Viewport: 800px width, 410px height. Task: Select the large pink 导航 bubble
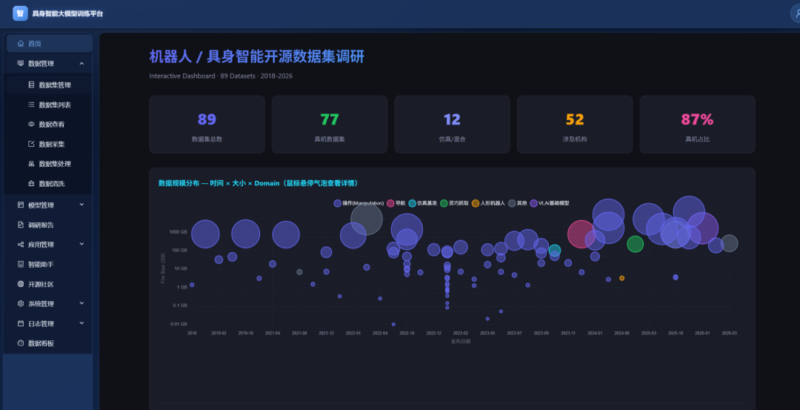[579, 235]
